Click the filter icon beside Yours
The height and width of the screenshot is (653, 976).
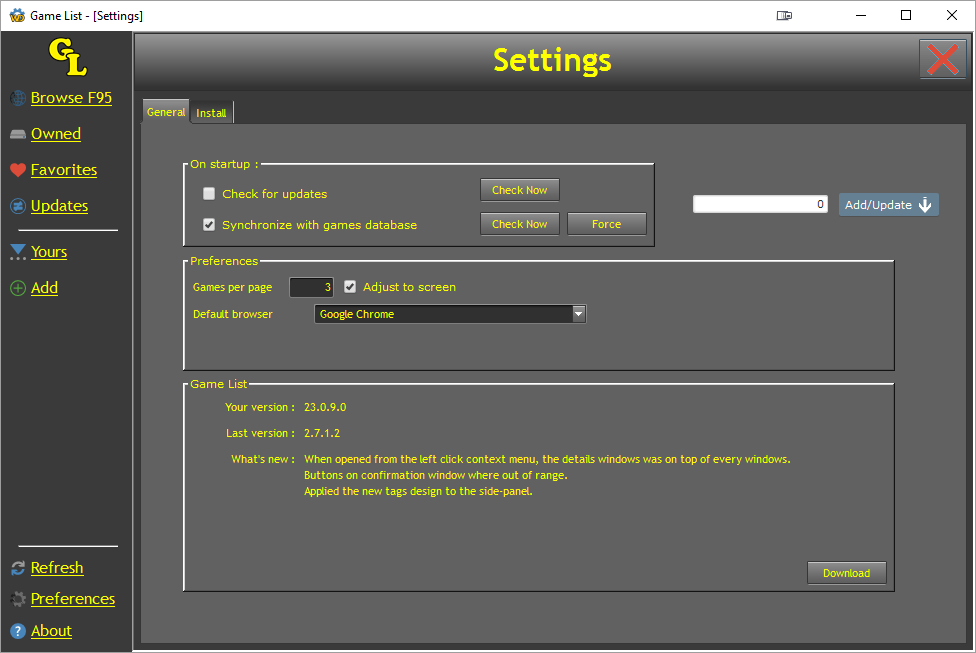(18, 252)
